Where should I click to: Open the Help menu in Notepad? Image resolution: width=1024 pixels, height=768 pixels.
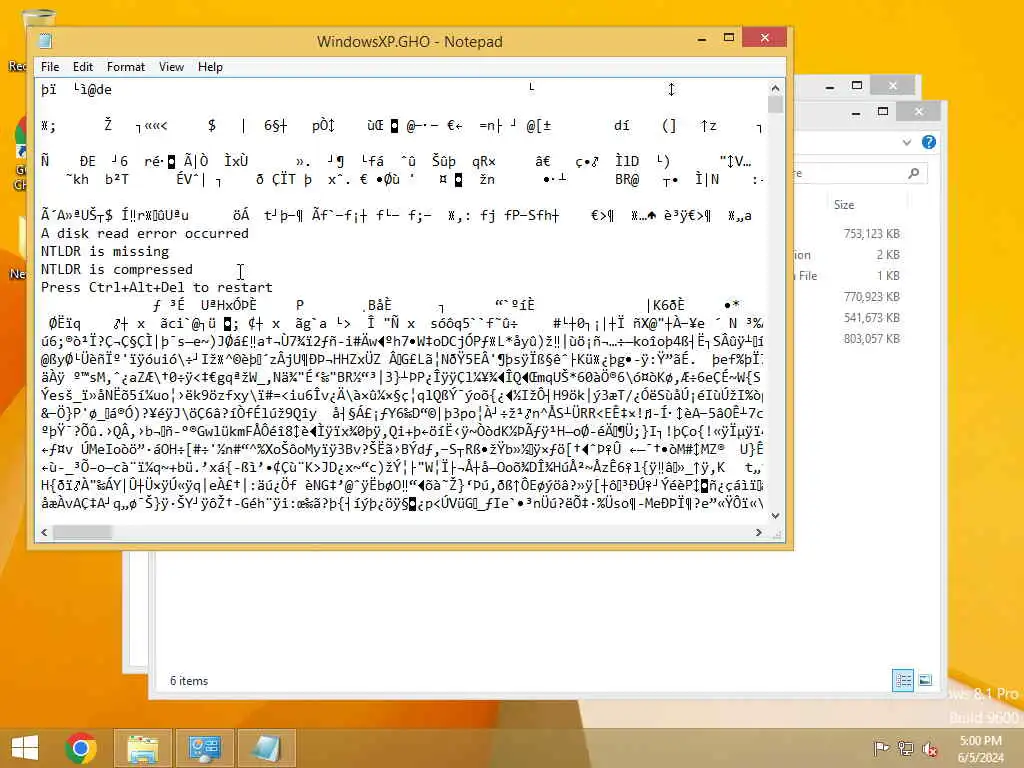tap(210, 67)
